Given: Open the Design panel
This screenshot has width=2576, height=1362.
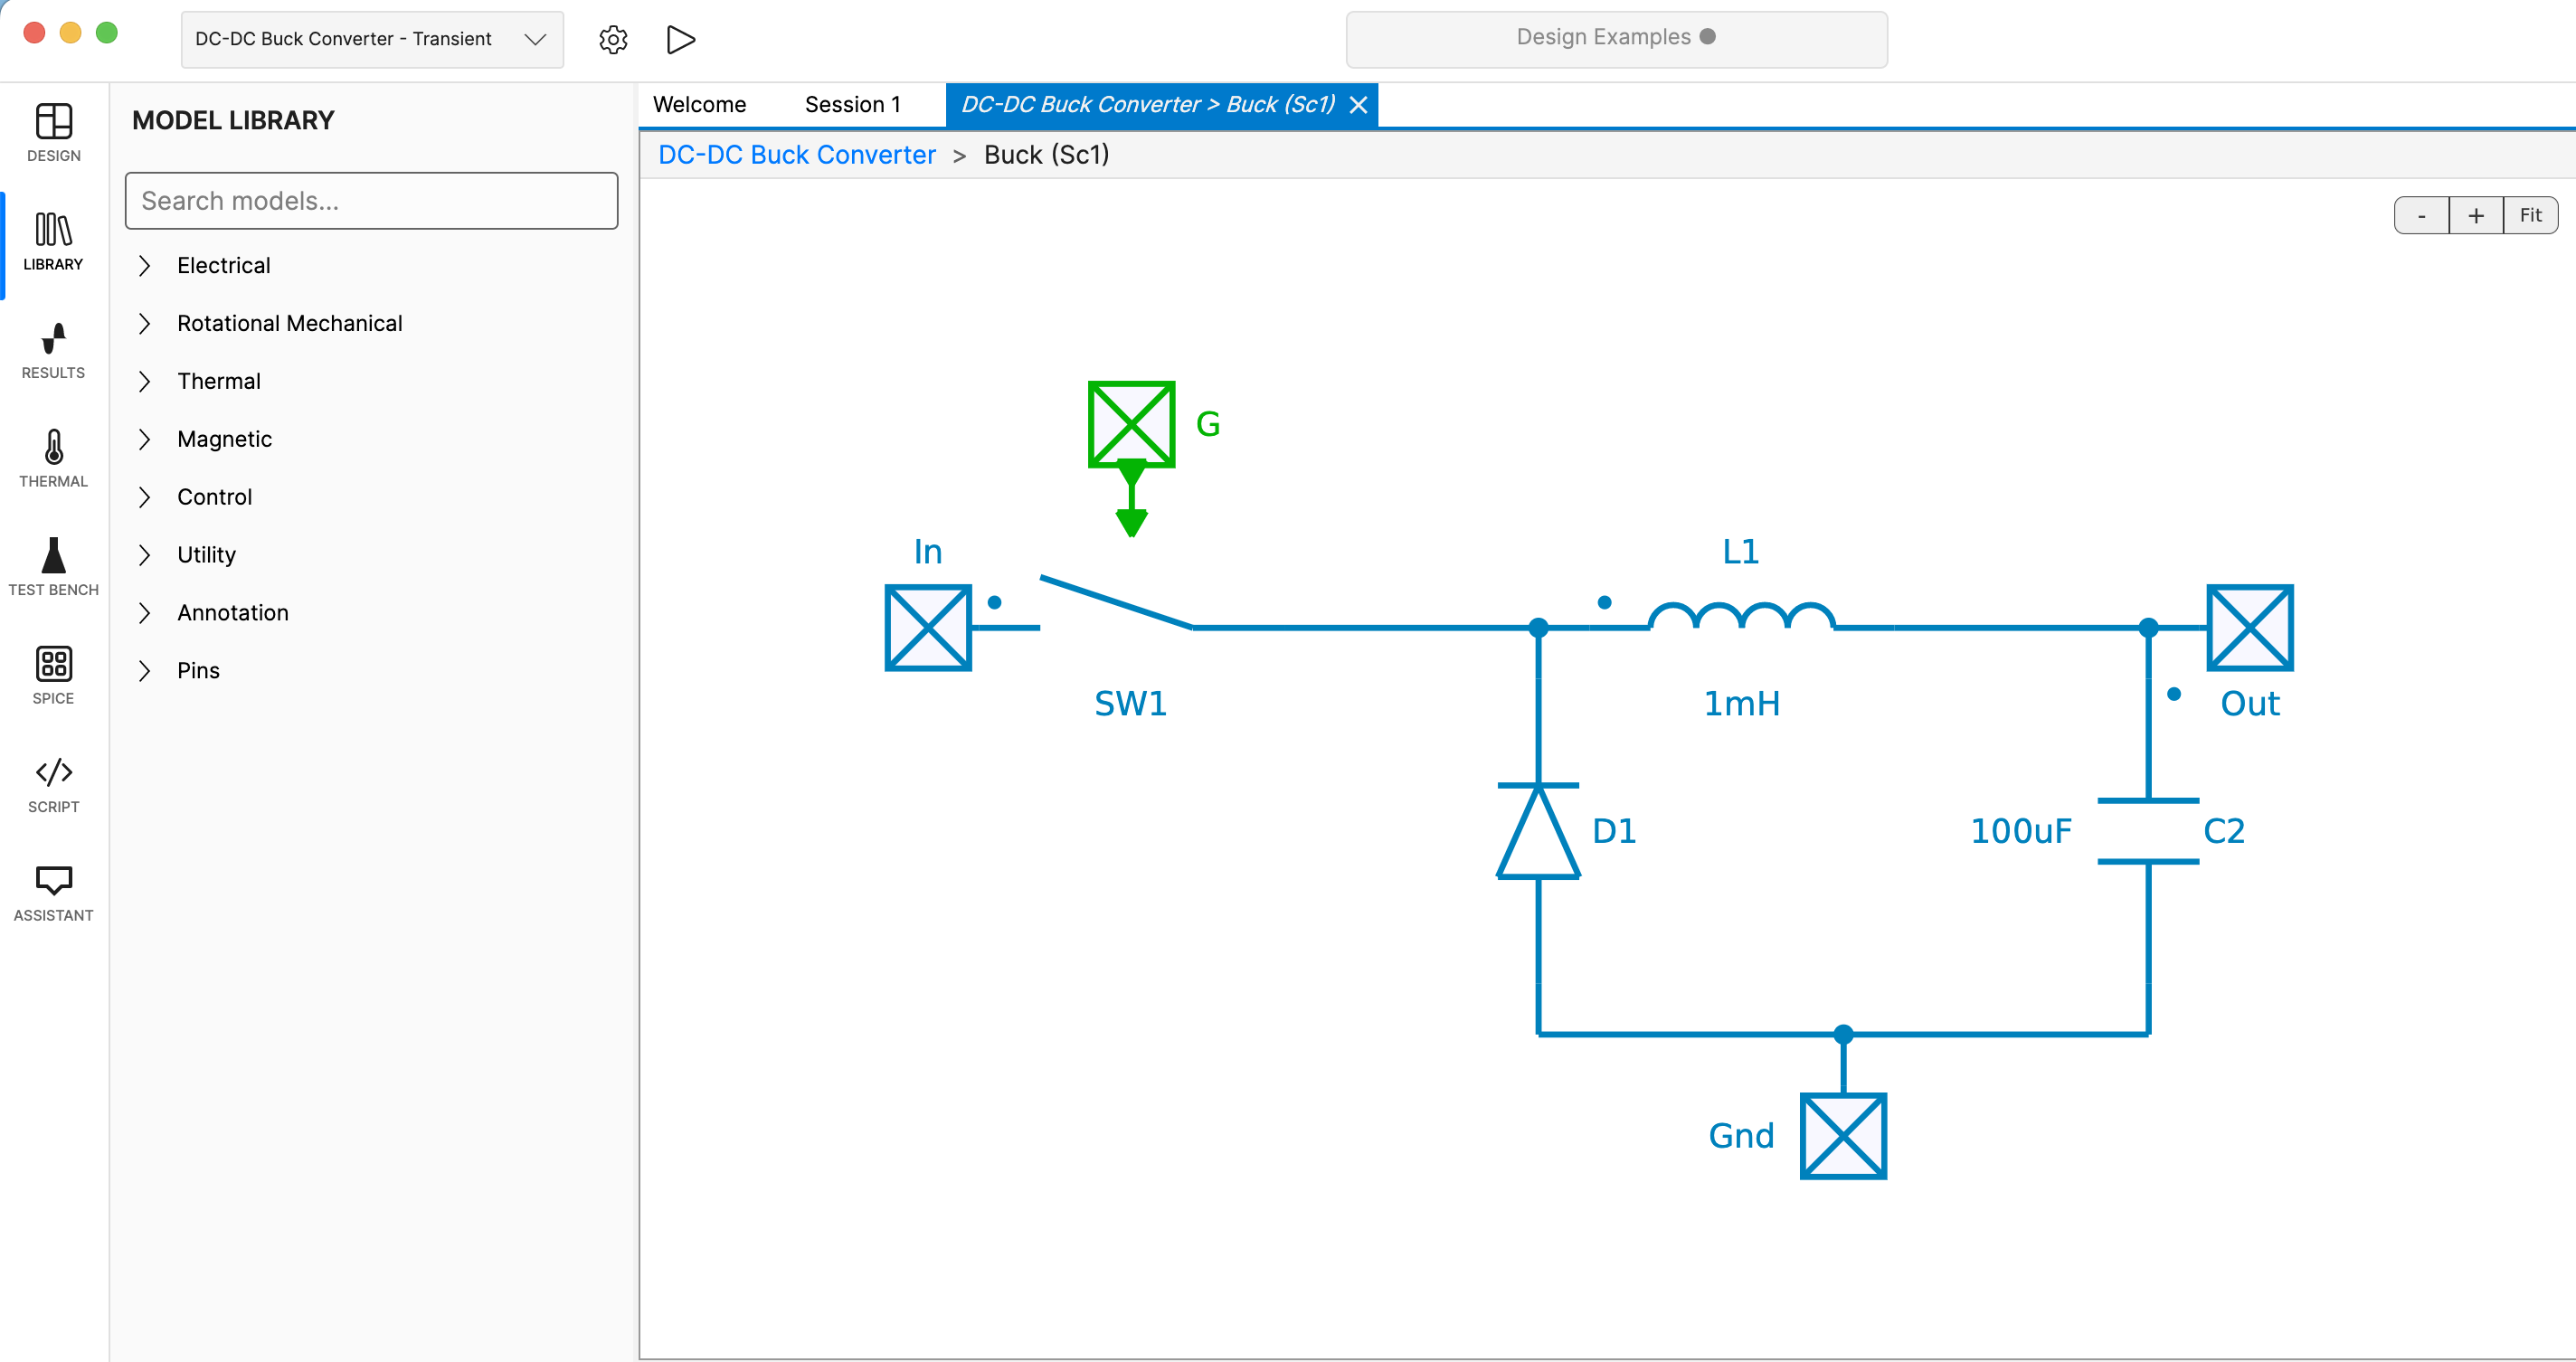Looking at the screenshot, I should [53, 133].
